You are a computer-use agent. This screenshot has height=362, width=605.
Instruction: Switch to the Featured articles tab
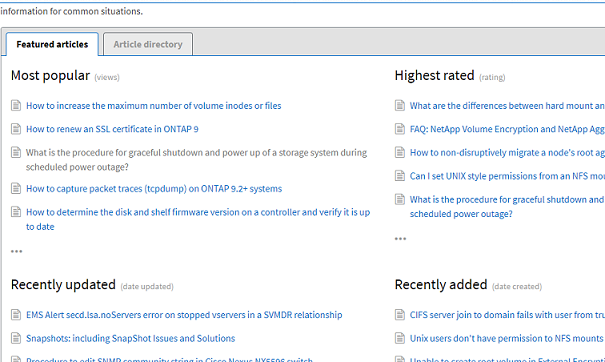point(52,44)
